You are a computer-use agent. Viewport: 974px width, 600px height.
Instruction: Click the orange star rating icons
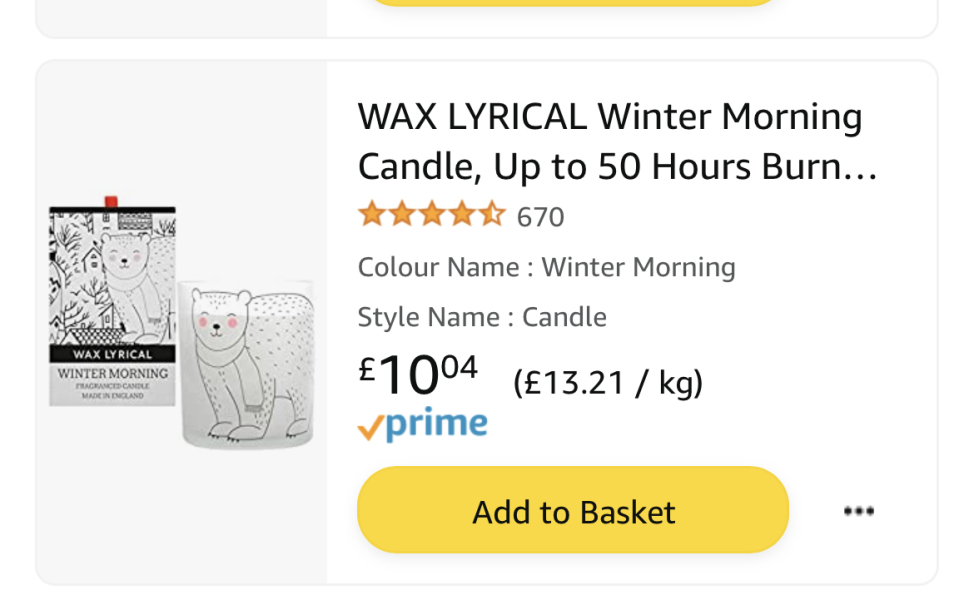coord(431,215)
